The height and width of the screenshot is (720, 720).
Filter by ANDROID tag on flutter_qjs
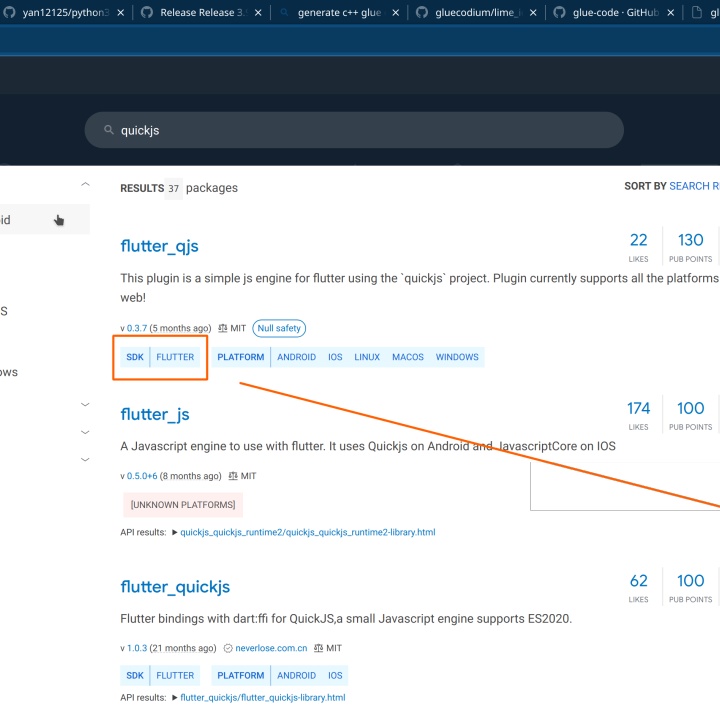296,357
